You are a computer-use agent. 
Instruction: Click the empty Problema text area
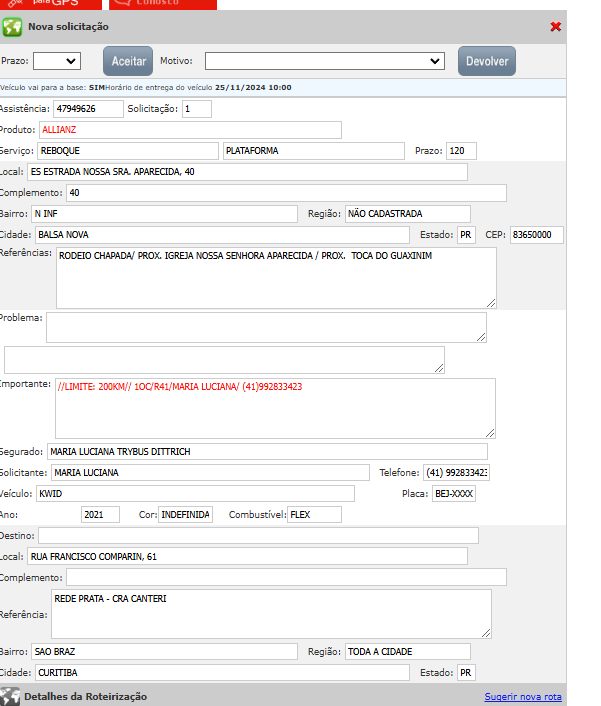265,327
